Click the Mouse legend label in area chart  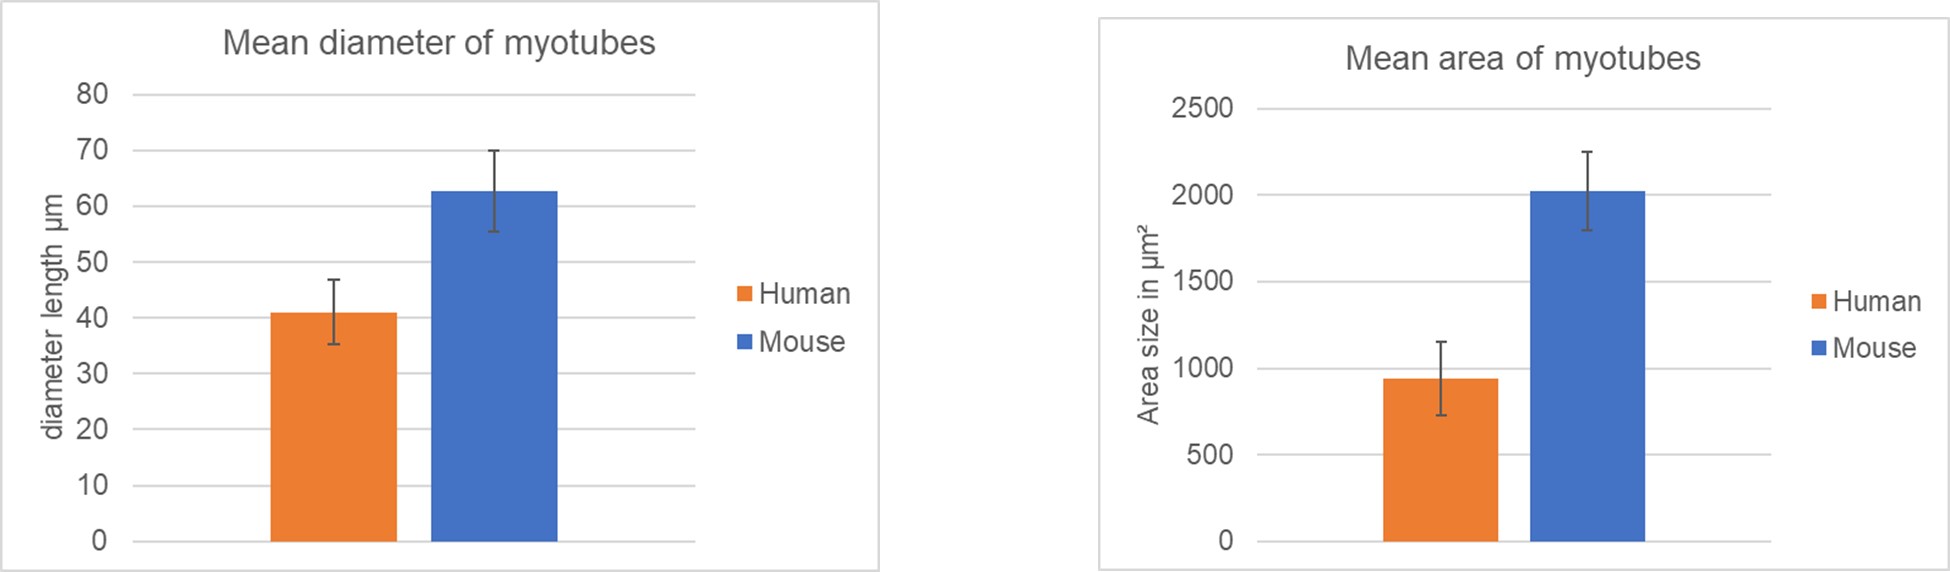click(1874, 349)
